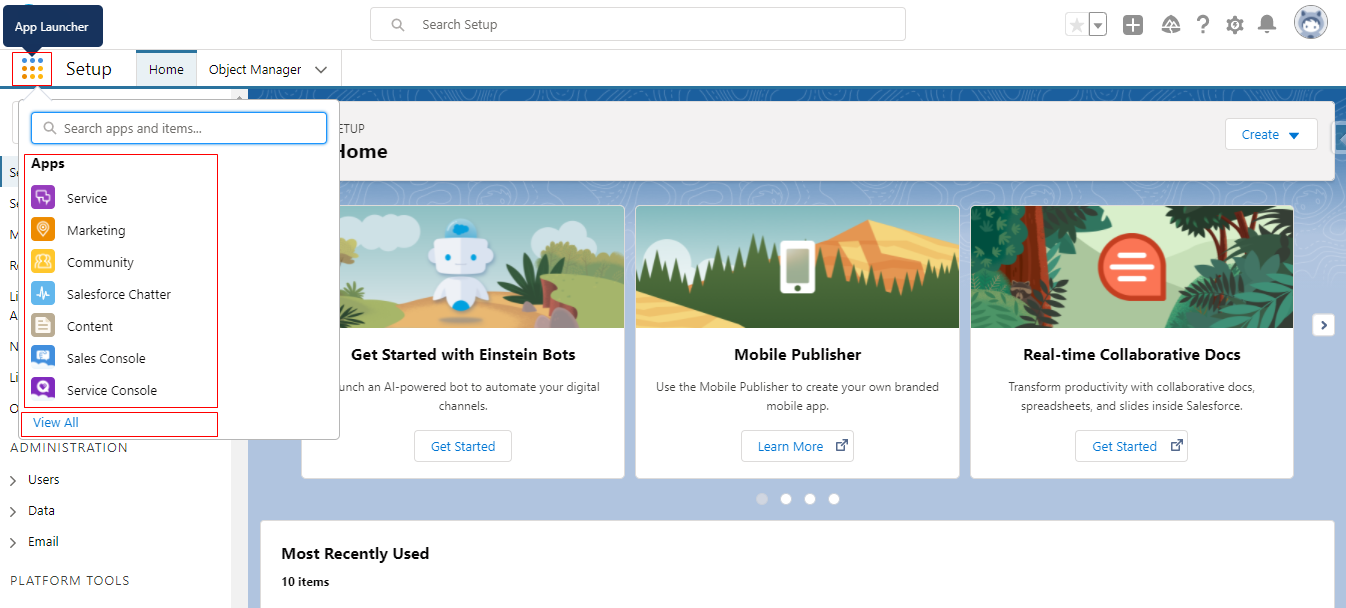Screen dimensions: 1346x608
Task: Expand the Email tree node
Action: pos(13,542)
